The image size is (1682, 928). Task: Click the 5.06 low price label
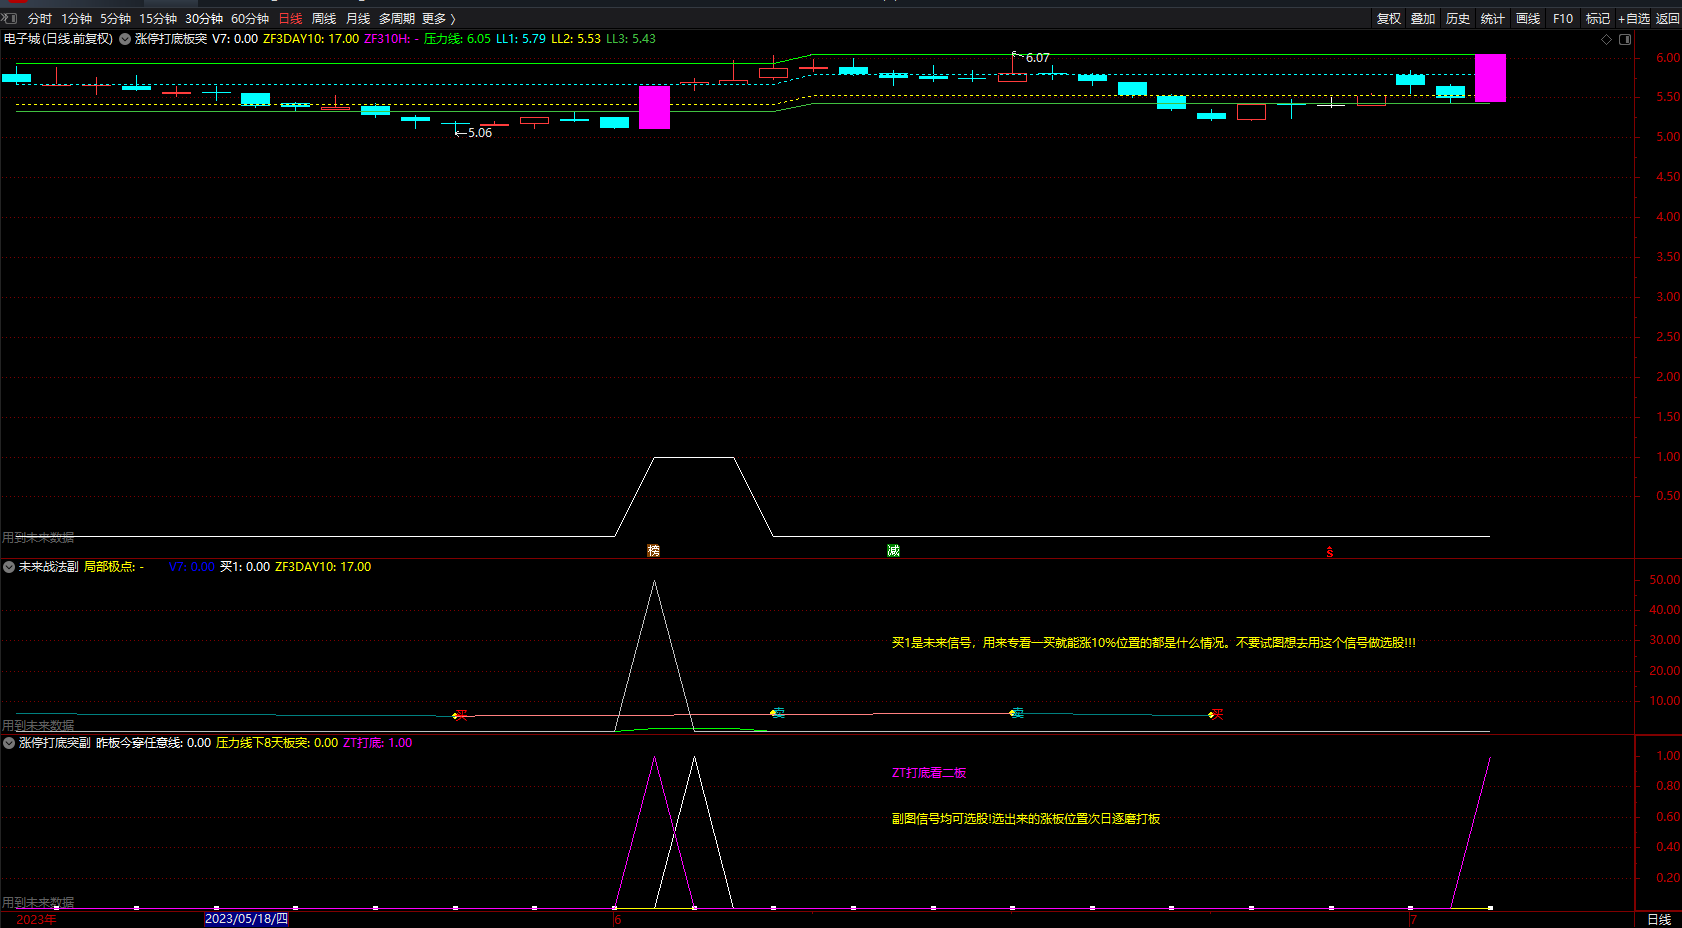click(480, 133)
